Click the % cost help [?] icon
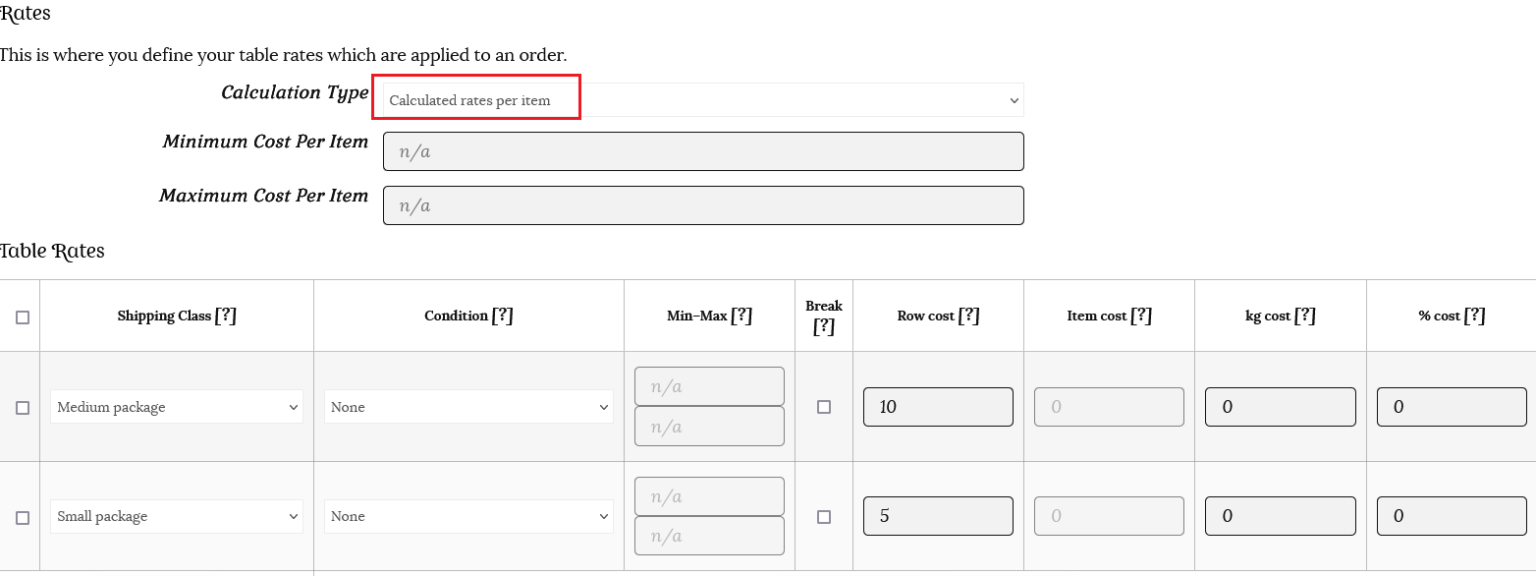Screen dimensions: 1536x576 1474,316
